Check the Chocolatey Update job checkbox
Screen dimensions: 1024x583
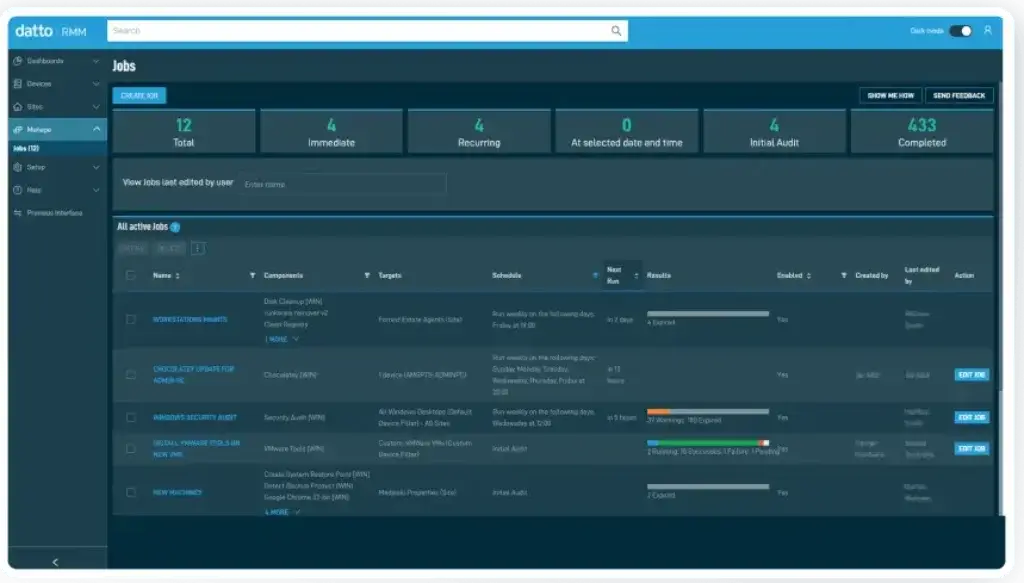point(131,375)
